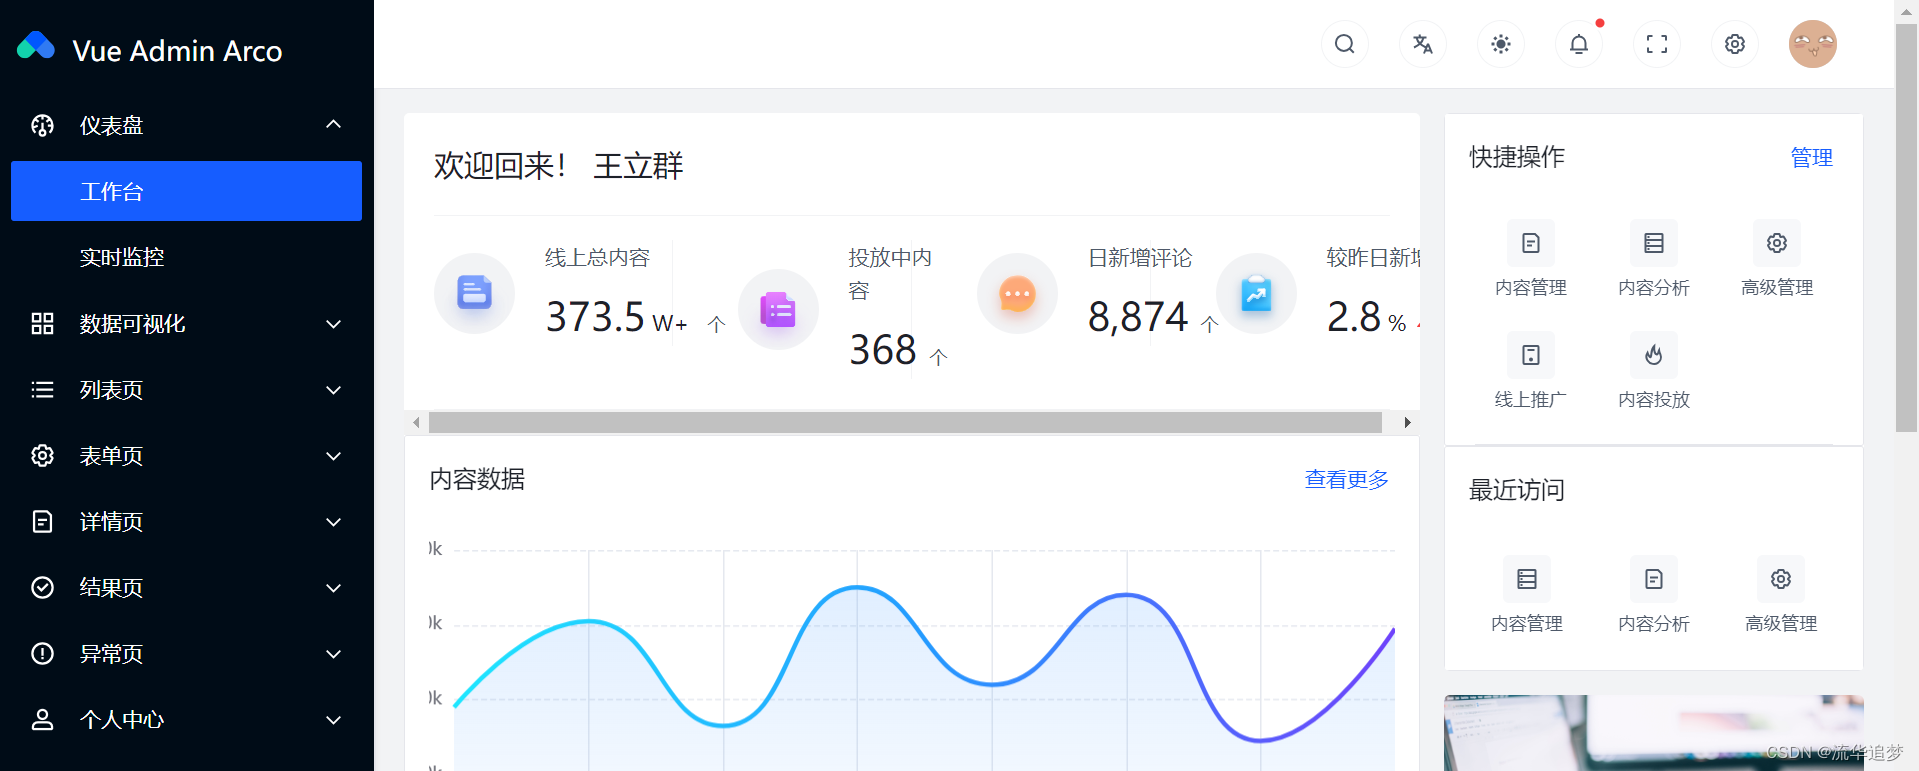Open the 表单页 menu label
Screen dimensions: 1919x771
click(x=111, y=456)
